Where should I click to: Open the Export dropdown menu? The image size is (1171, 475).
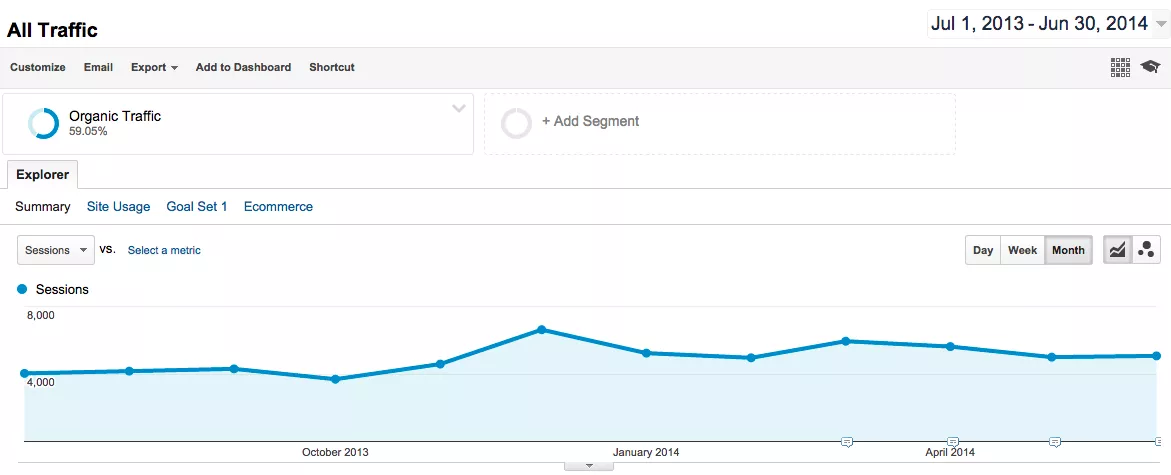pos(155,67)
